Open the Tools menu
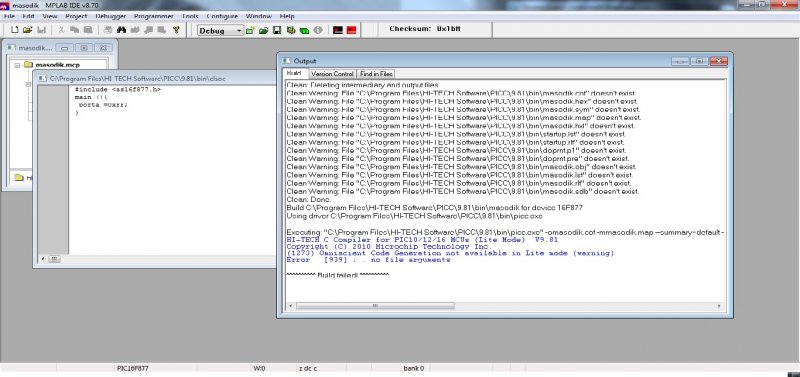 [x=190, y=16]
